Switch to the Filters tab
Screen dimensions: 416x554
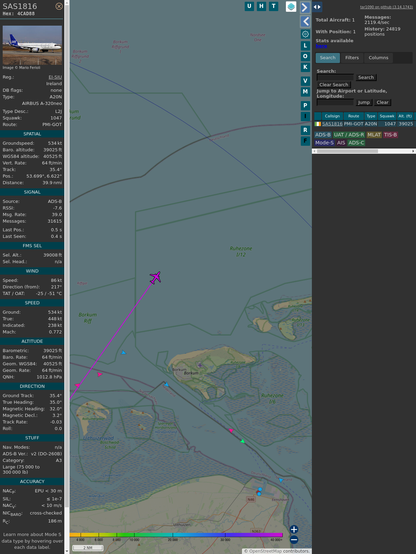point(352,58)
